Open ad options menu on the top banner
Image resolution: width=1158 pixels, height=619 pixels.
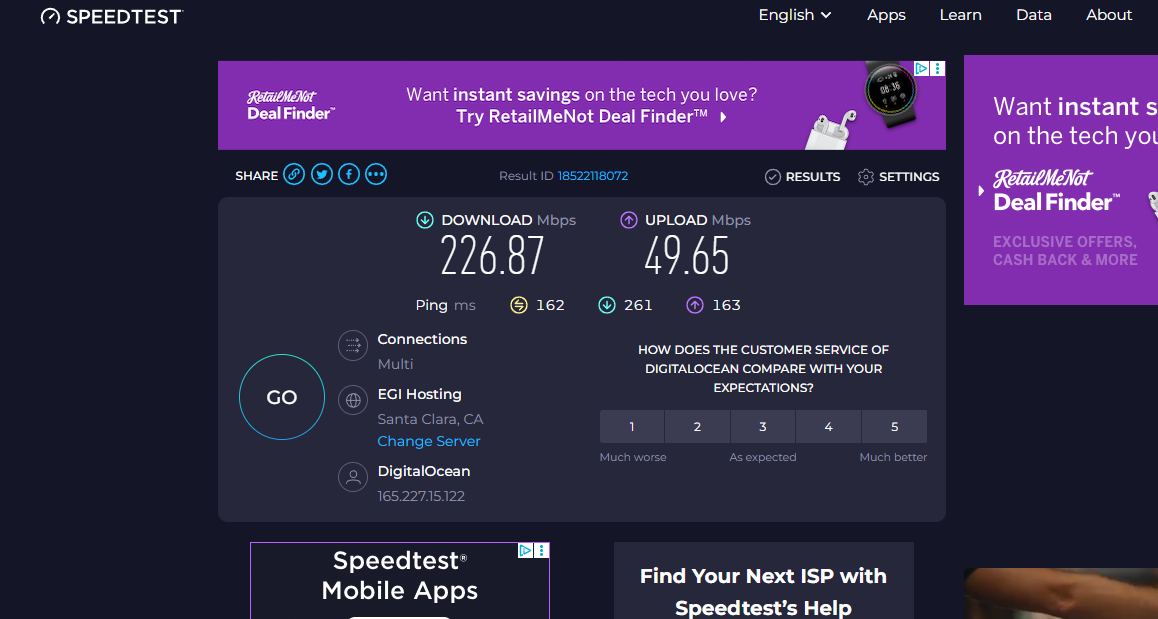[x=938, y=69]
